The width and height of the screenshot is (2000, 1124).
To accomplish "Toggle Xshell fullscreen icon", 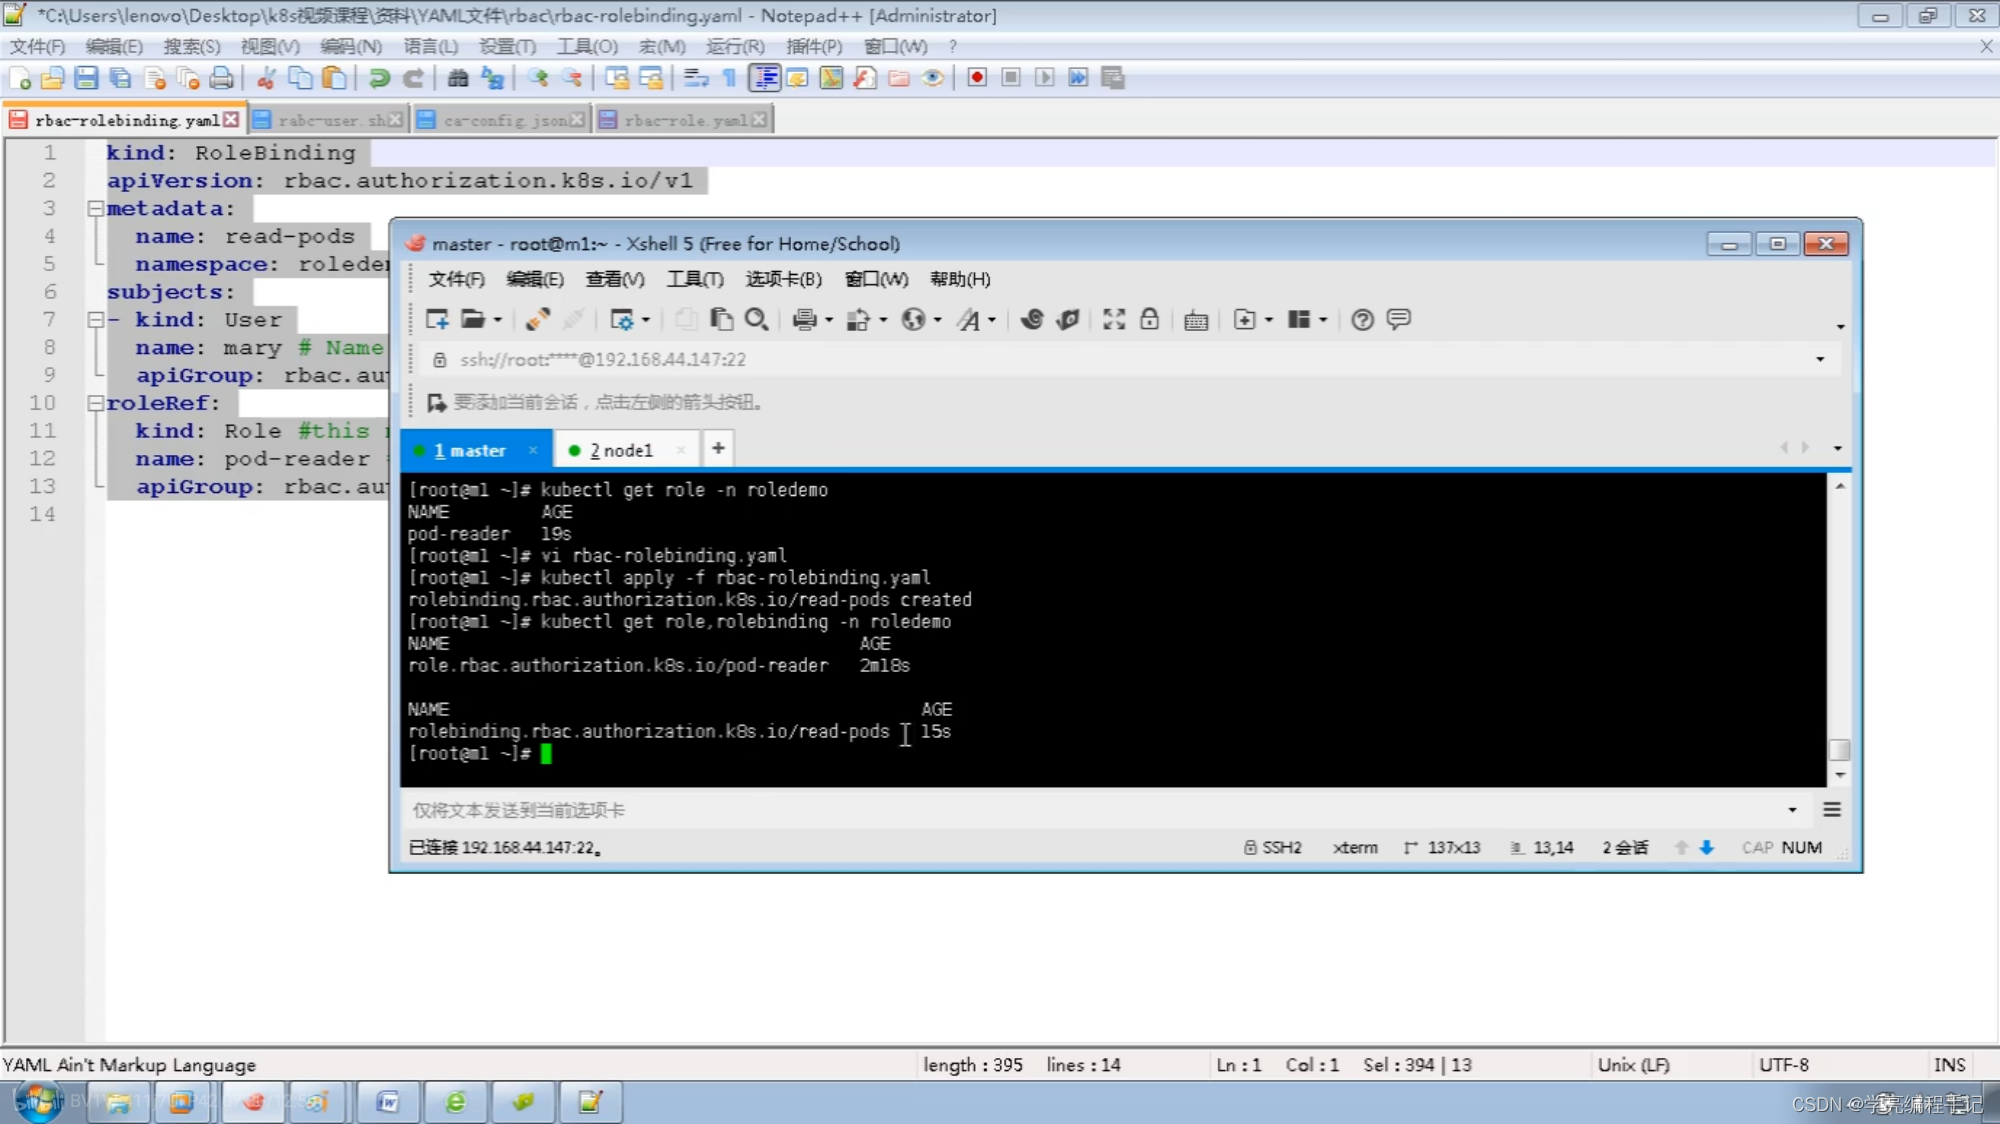I will (1114, 319).
